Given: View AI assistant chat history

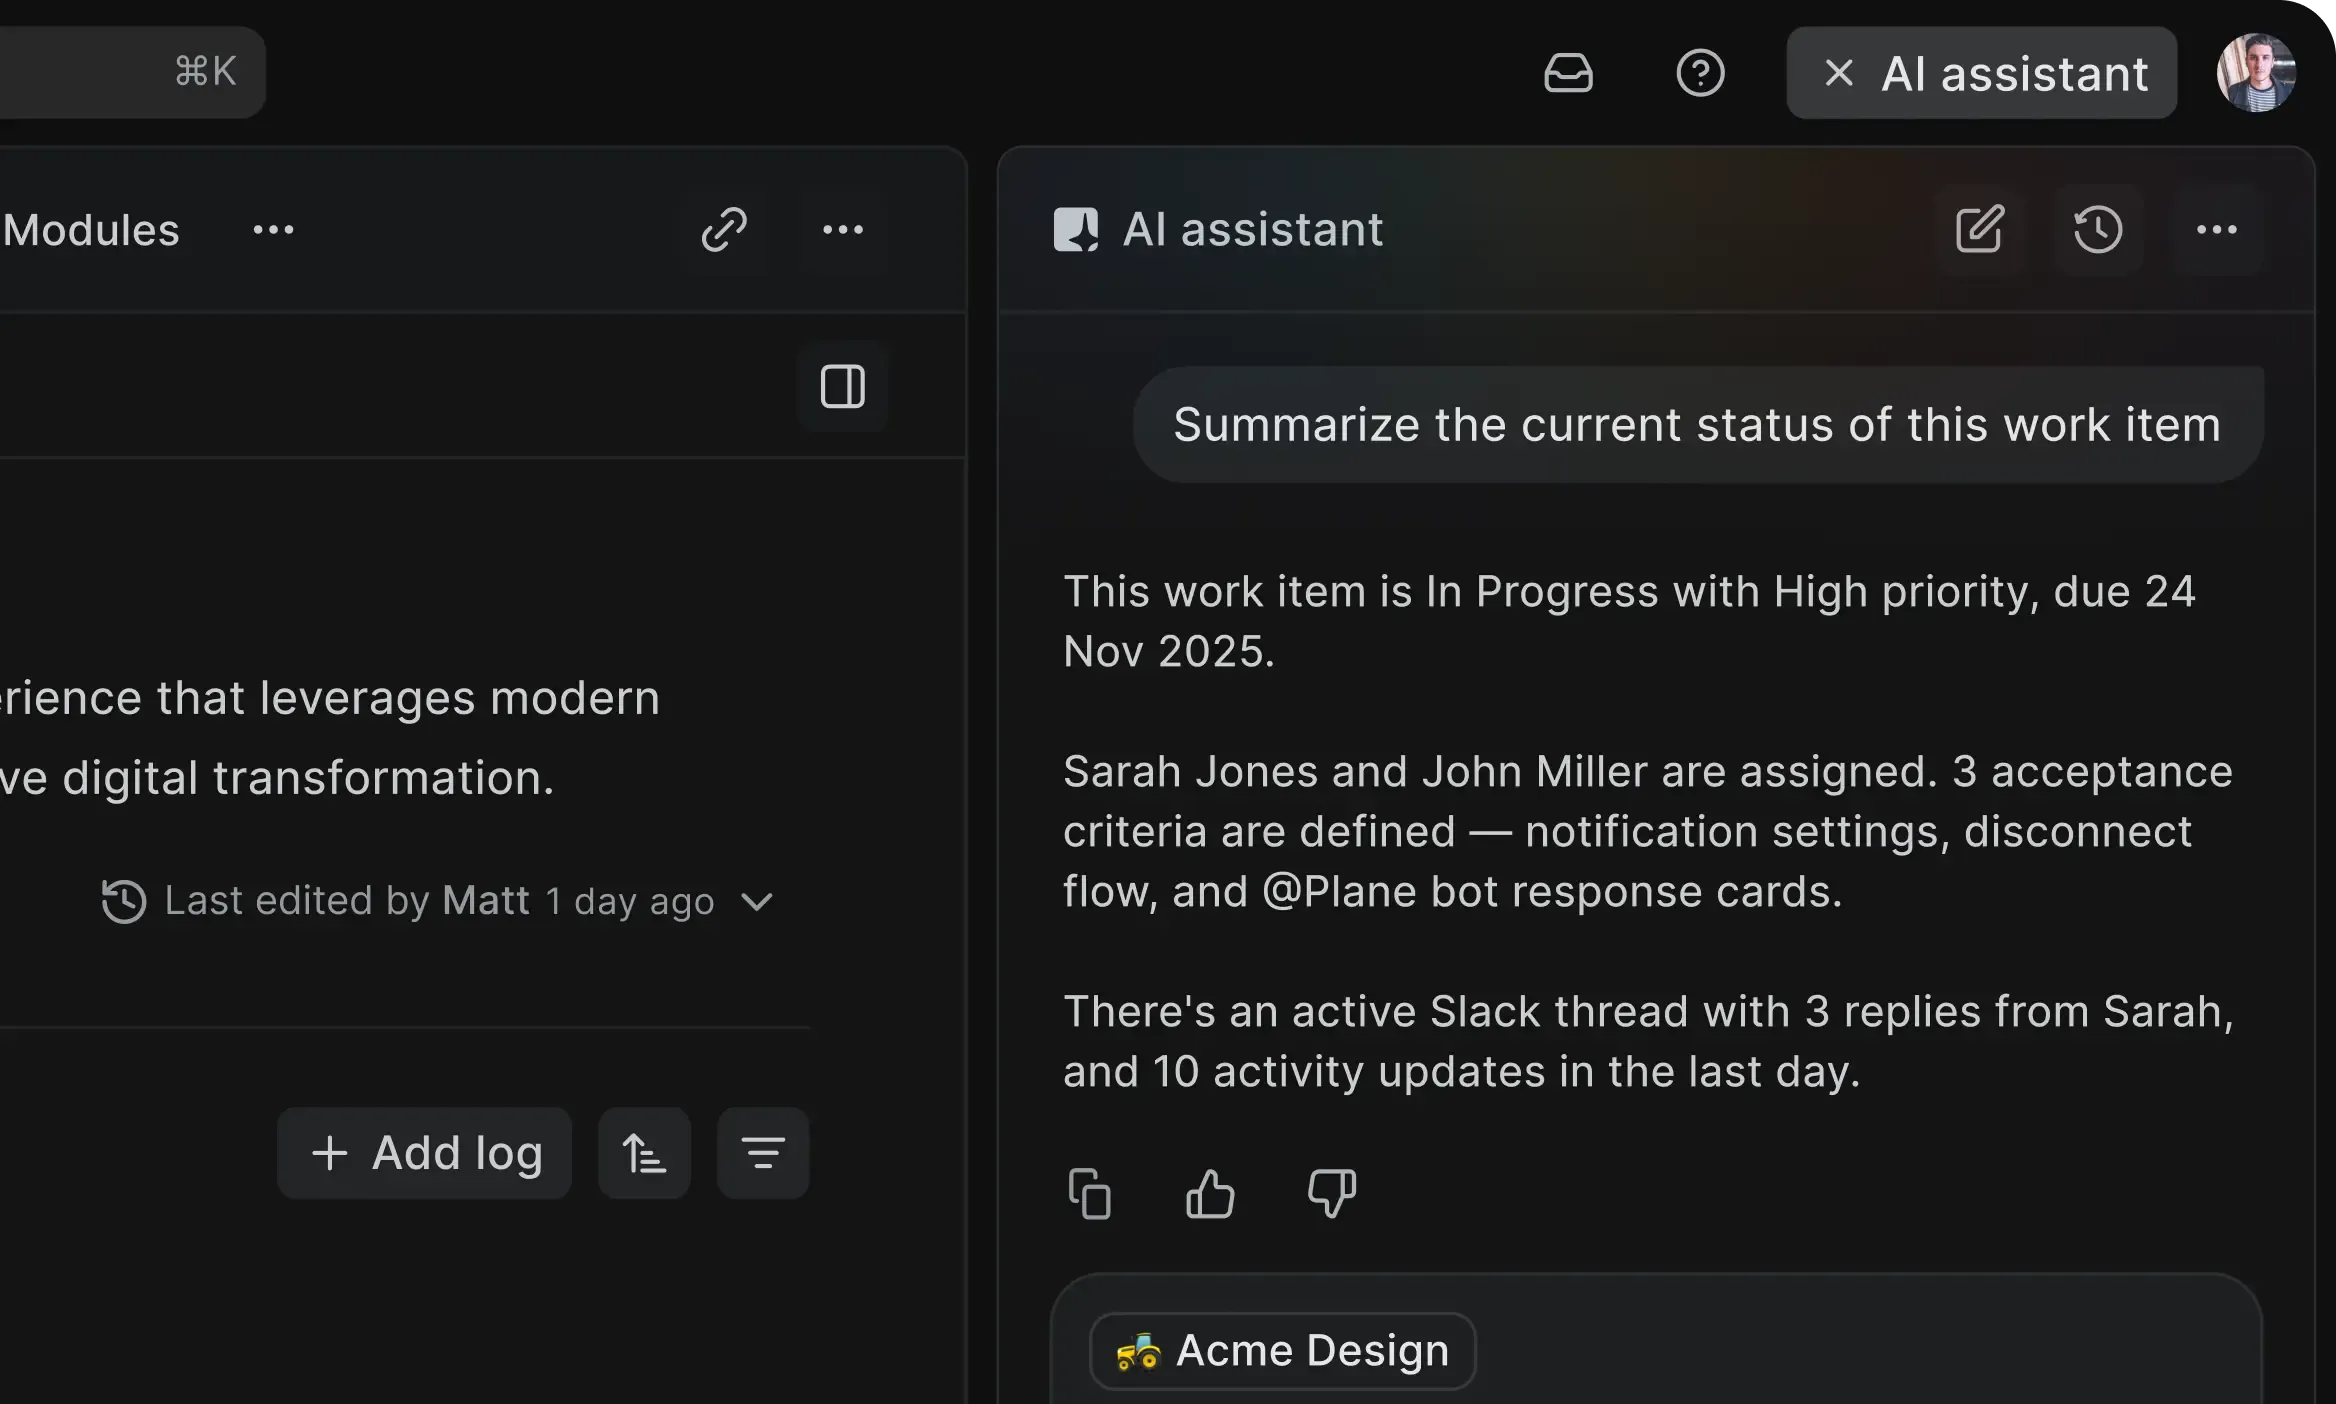Looking at the screenshot, I should click(x=2099, y=229).
